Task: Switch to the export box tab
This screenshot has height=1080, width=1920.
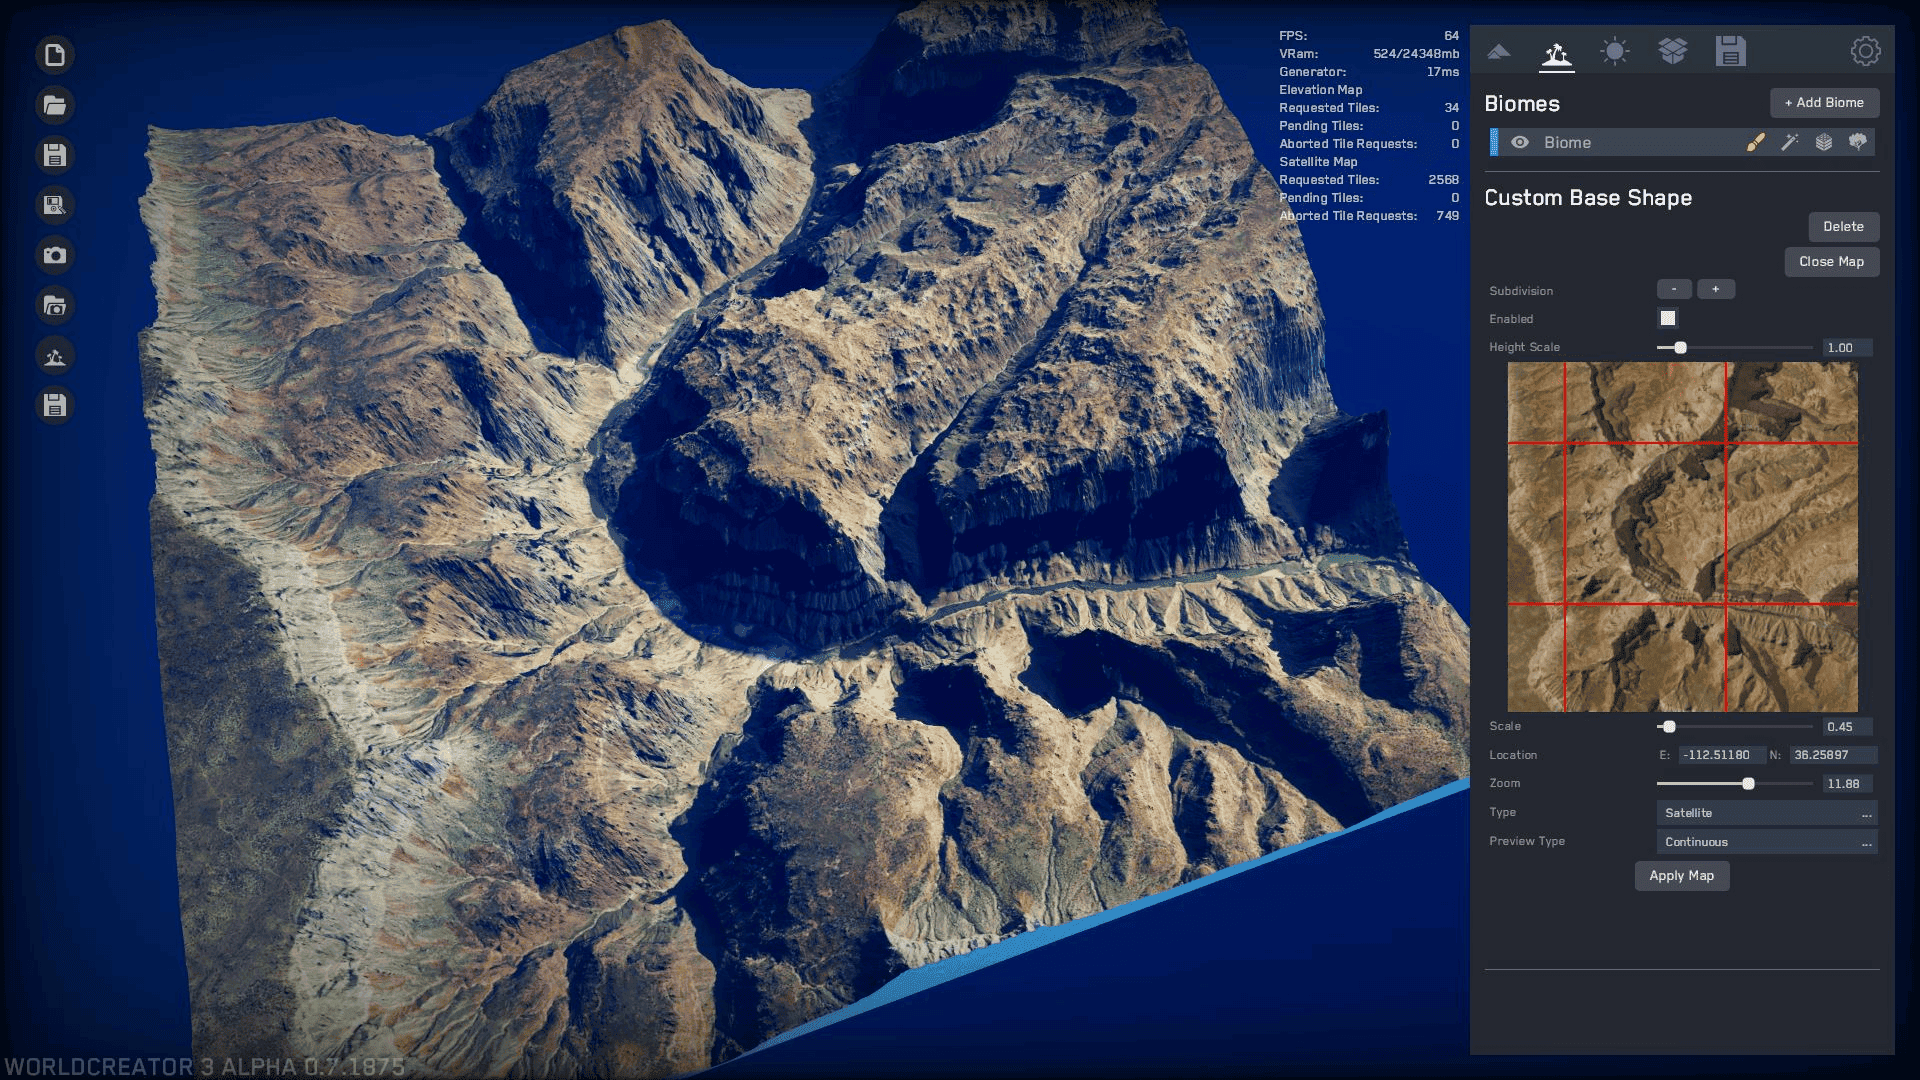Action: pos(1671,51)
